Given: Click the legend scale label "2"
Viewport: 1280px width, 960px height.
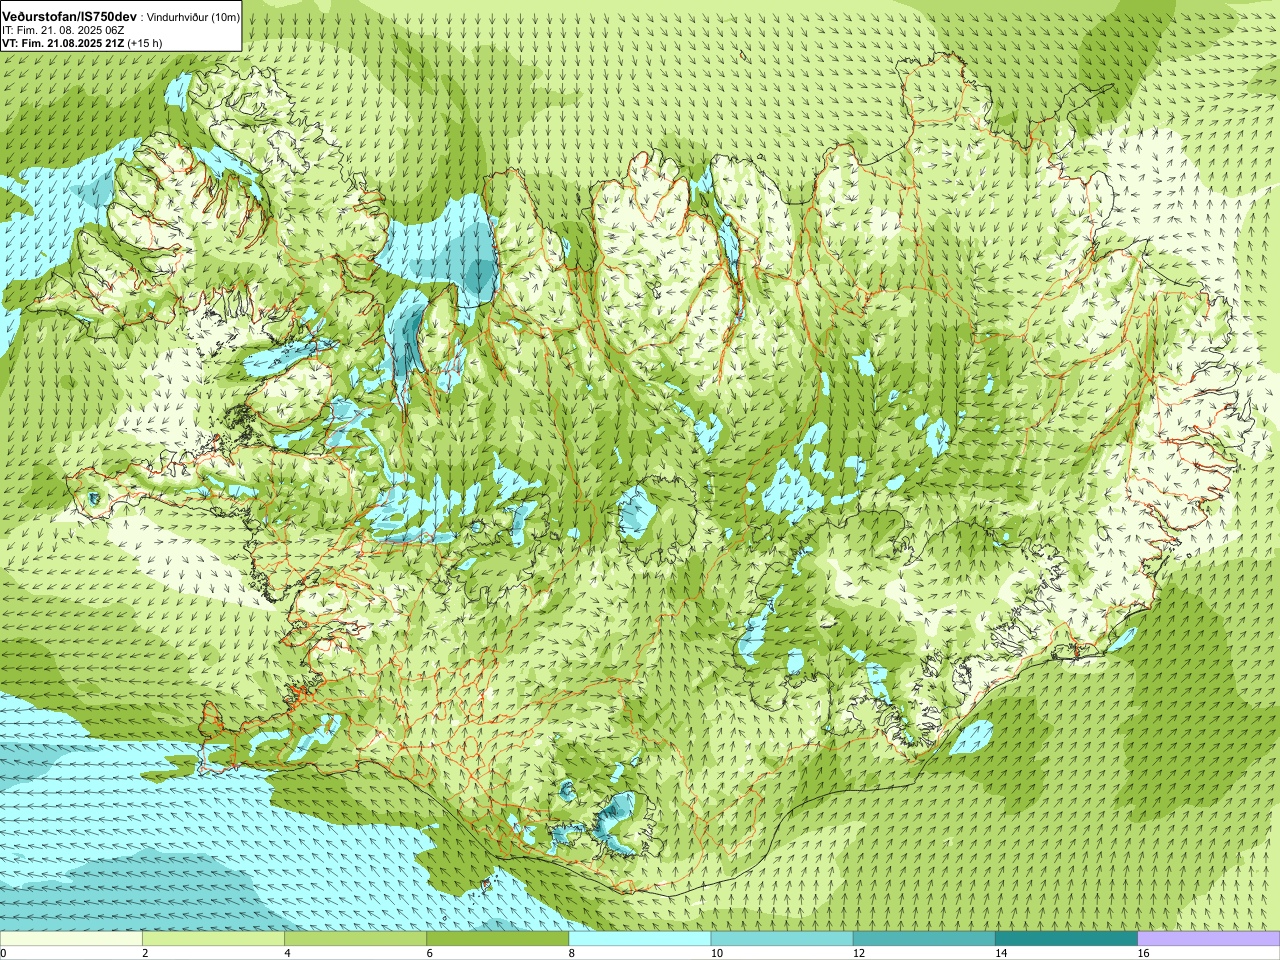Looking at the screenshot, I should (x=145, y=953).
